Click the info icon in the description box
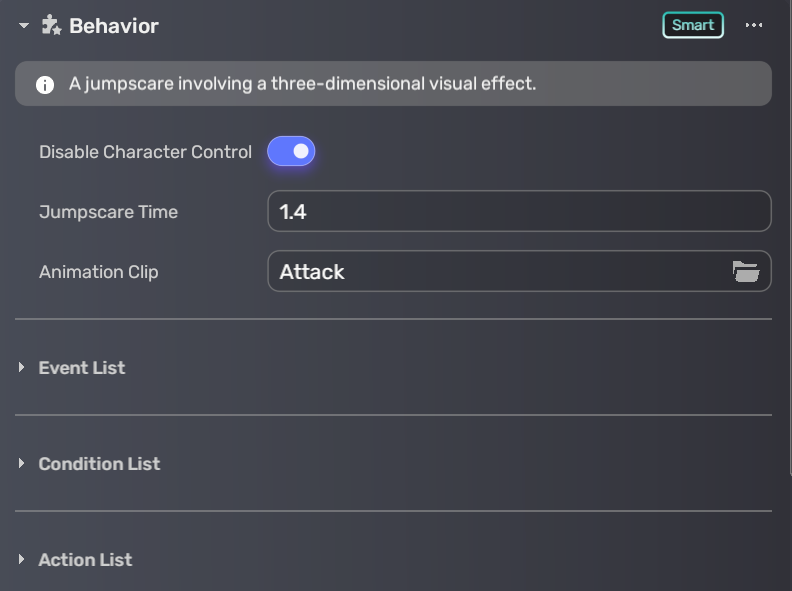 click(x=45, y=84)
